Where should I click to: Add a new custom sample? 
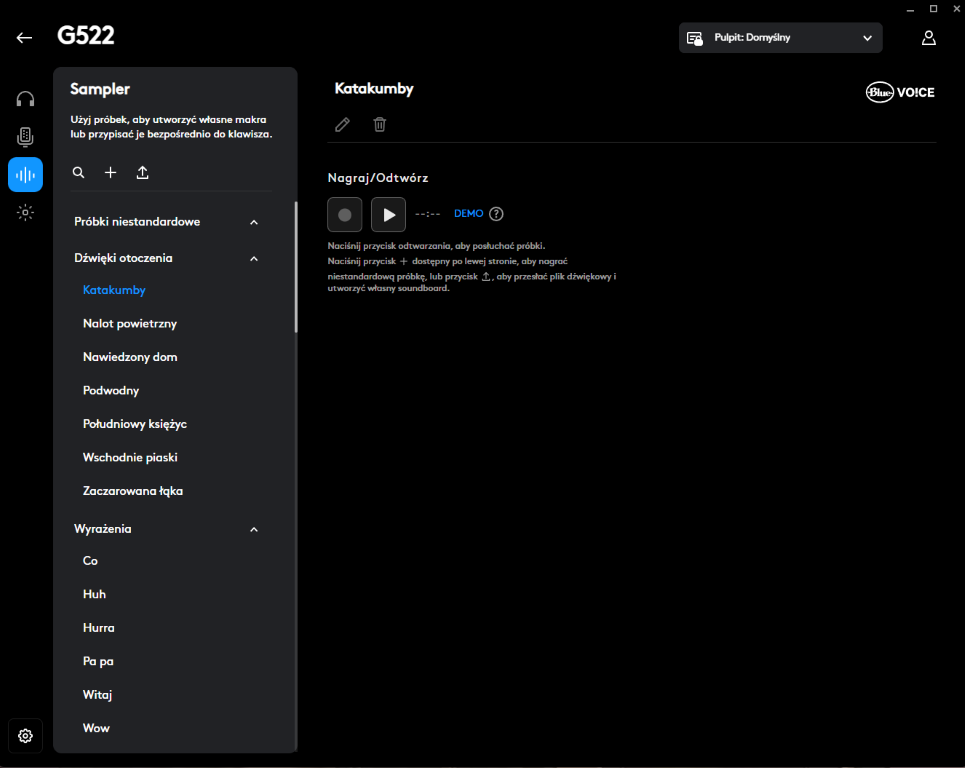110,172
